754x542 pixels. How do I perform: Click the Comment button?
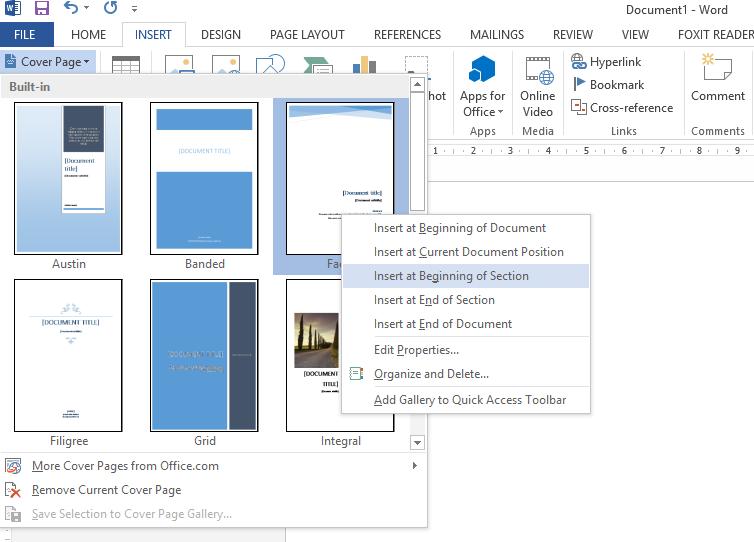tap(717, 78)
